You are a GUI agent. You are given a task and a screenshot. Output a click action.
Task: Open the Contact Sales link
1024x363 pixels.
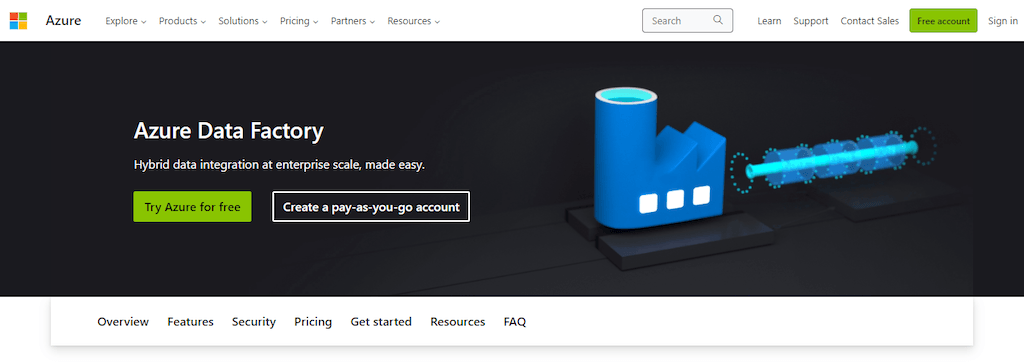869,21
